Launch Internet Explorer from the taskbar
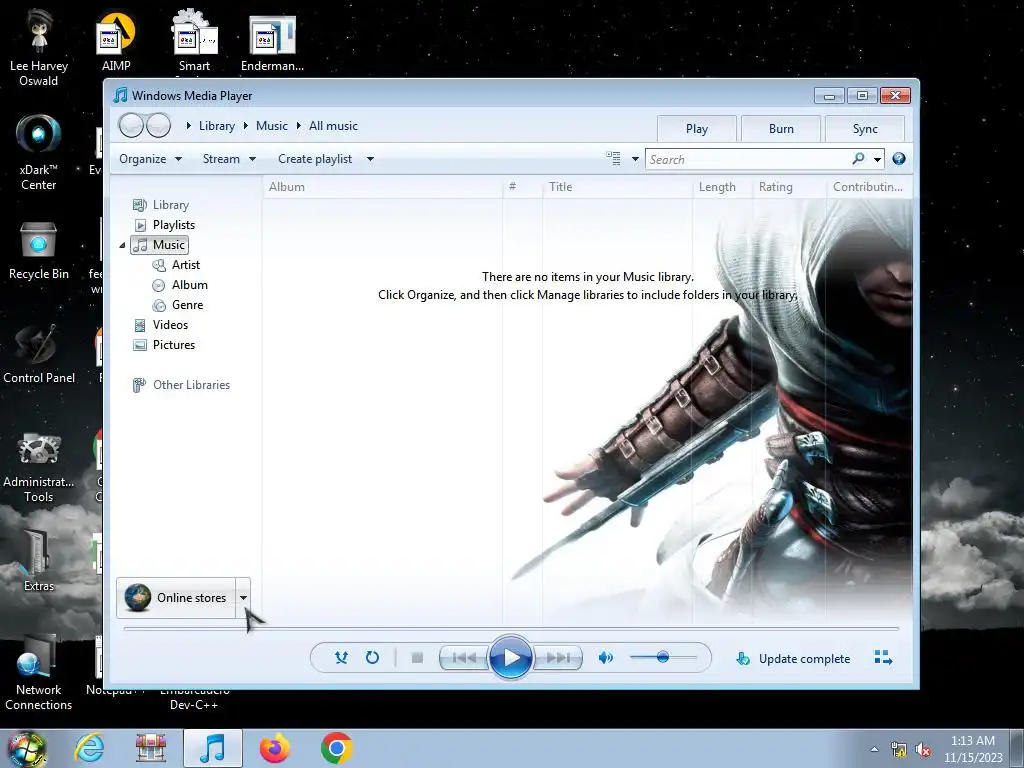This screenshot has width=1024, height=768. [x=89, y=748]
